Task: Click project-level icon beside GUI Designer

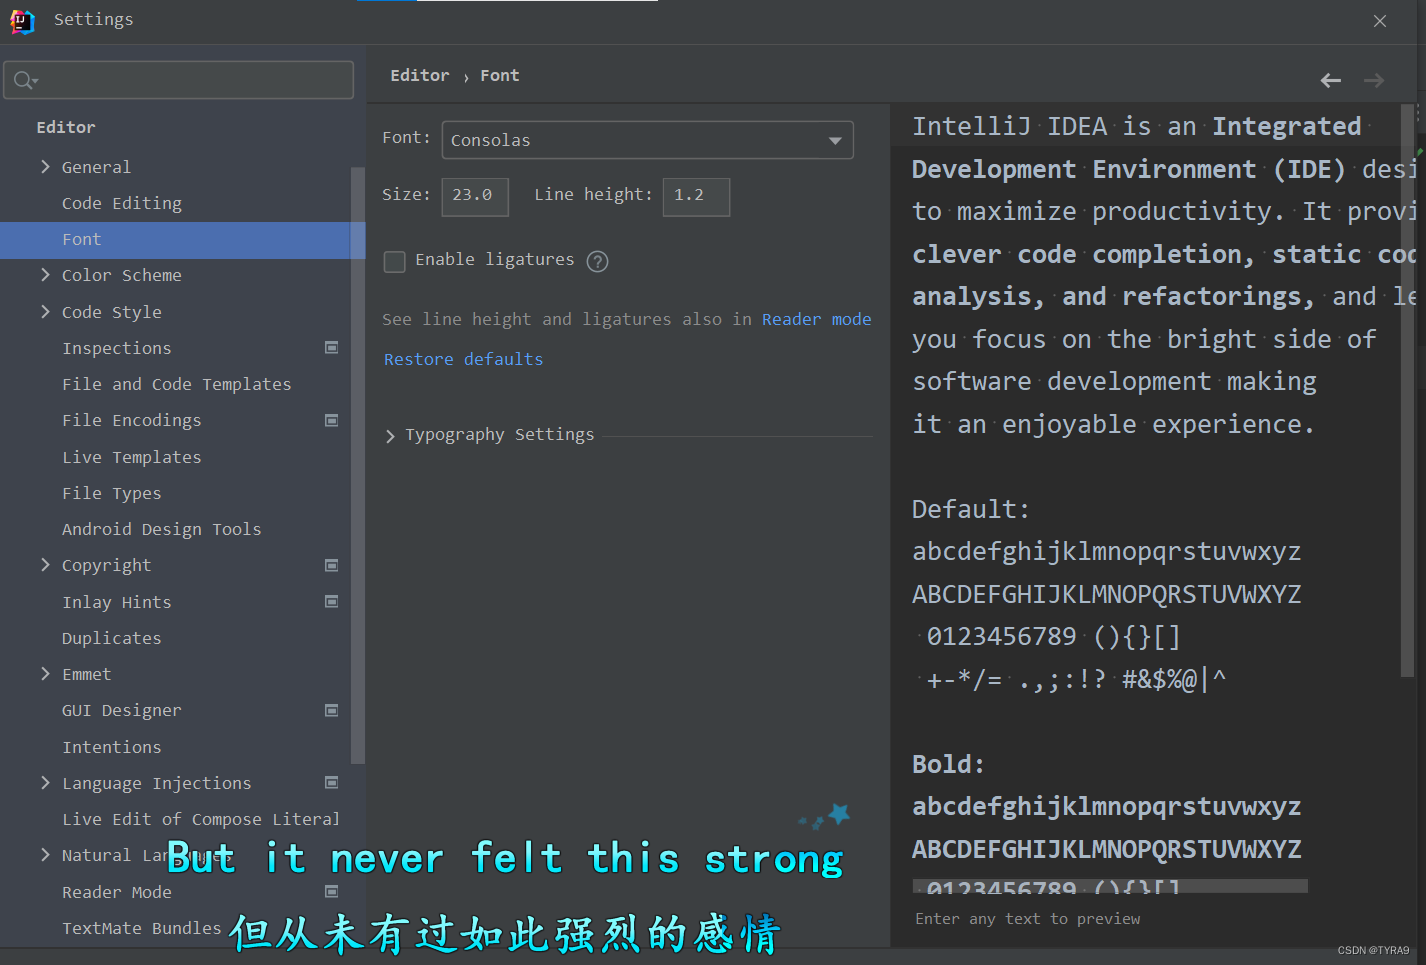Action: [331, 710]
